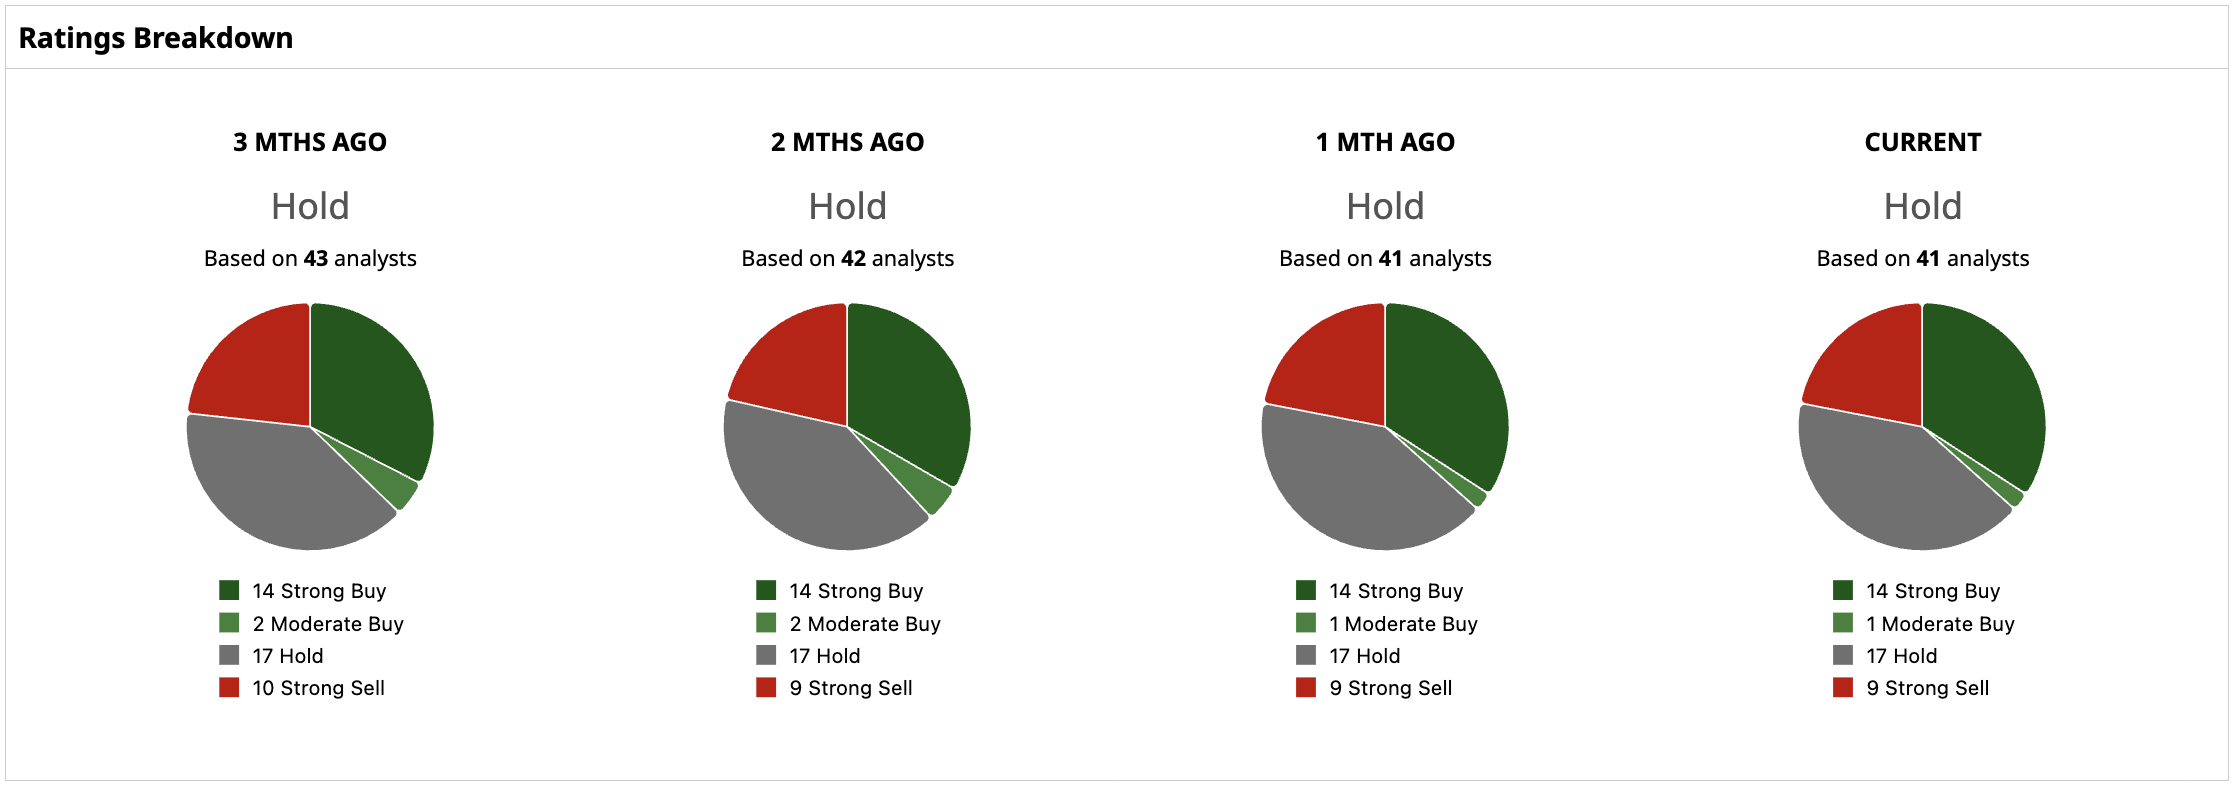
Task: Click "Based on 43 analysts" text
Action: (310, 258)
